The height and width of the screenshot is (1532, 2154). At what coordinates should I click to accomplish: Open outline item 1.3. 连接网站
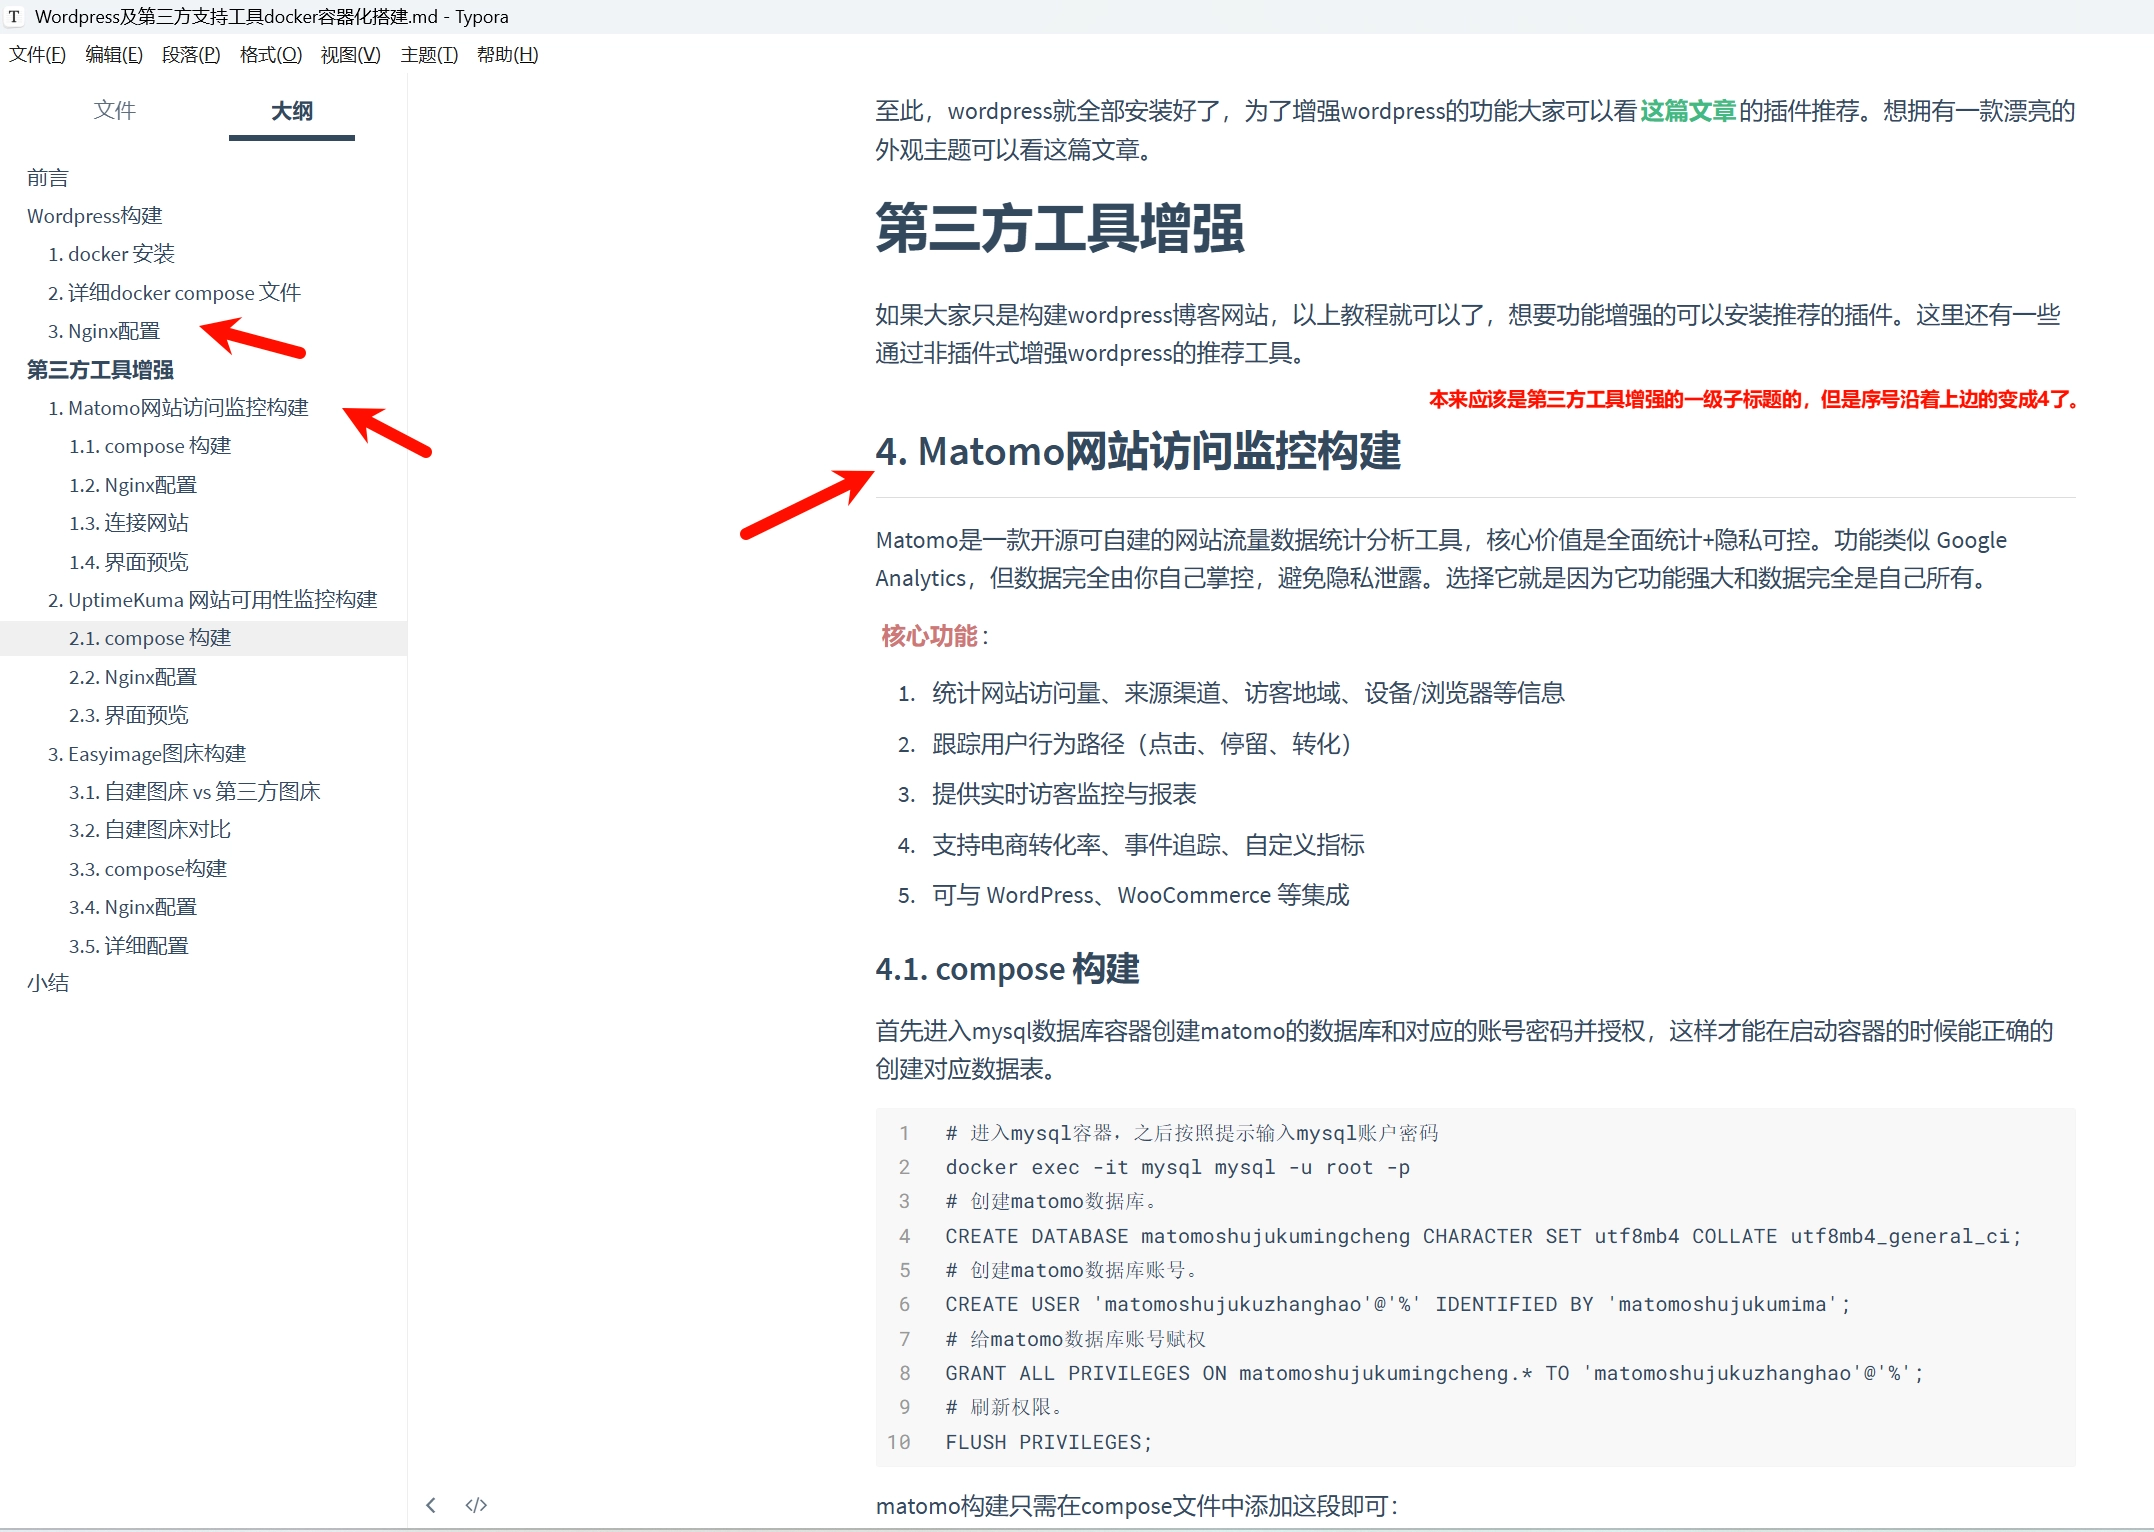pos(129,523)
